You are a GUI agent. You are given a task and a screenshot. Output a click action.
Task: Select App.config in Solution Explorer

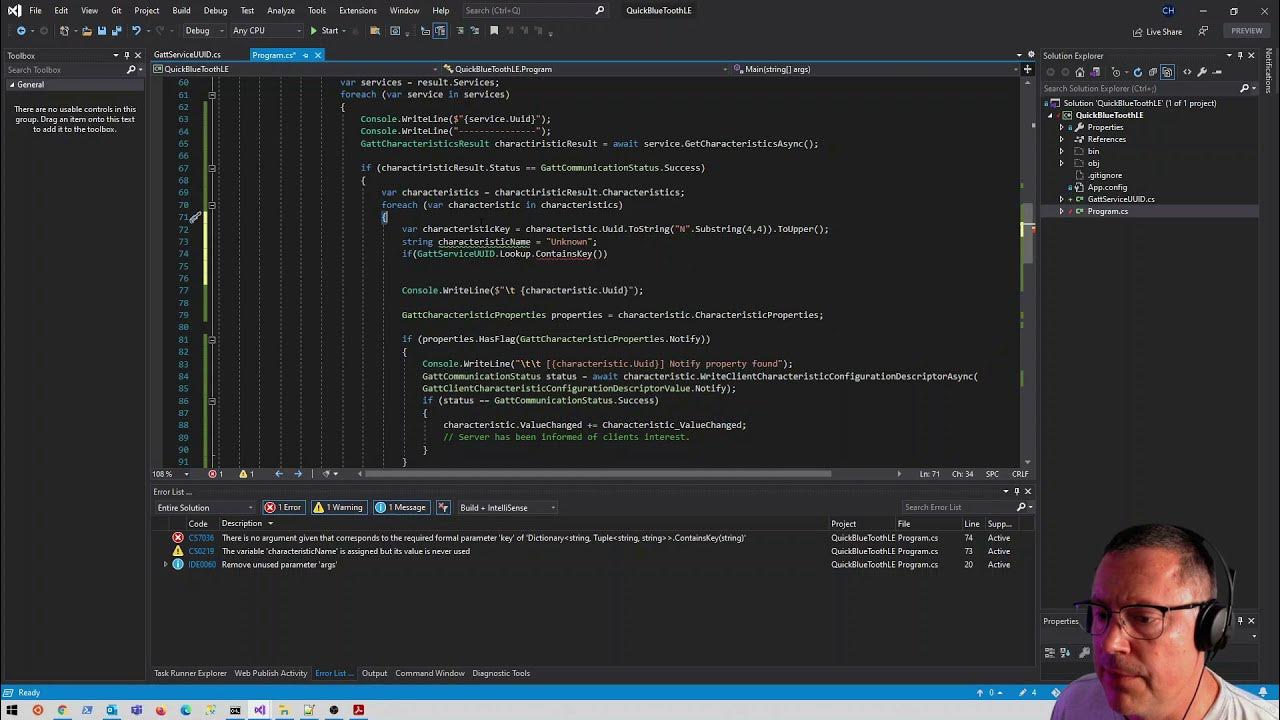point(1107,187)
